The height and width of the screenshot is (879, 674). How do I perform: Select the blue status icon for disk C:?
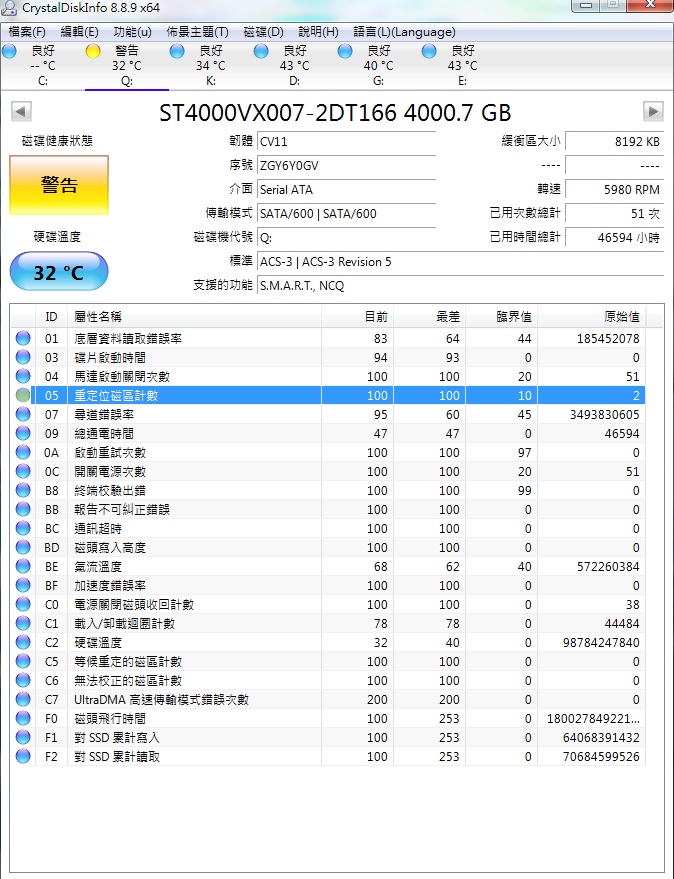pyautogui.click(x=9, y=51)
